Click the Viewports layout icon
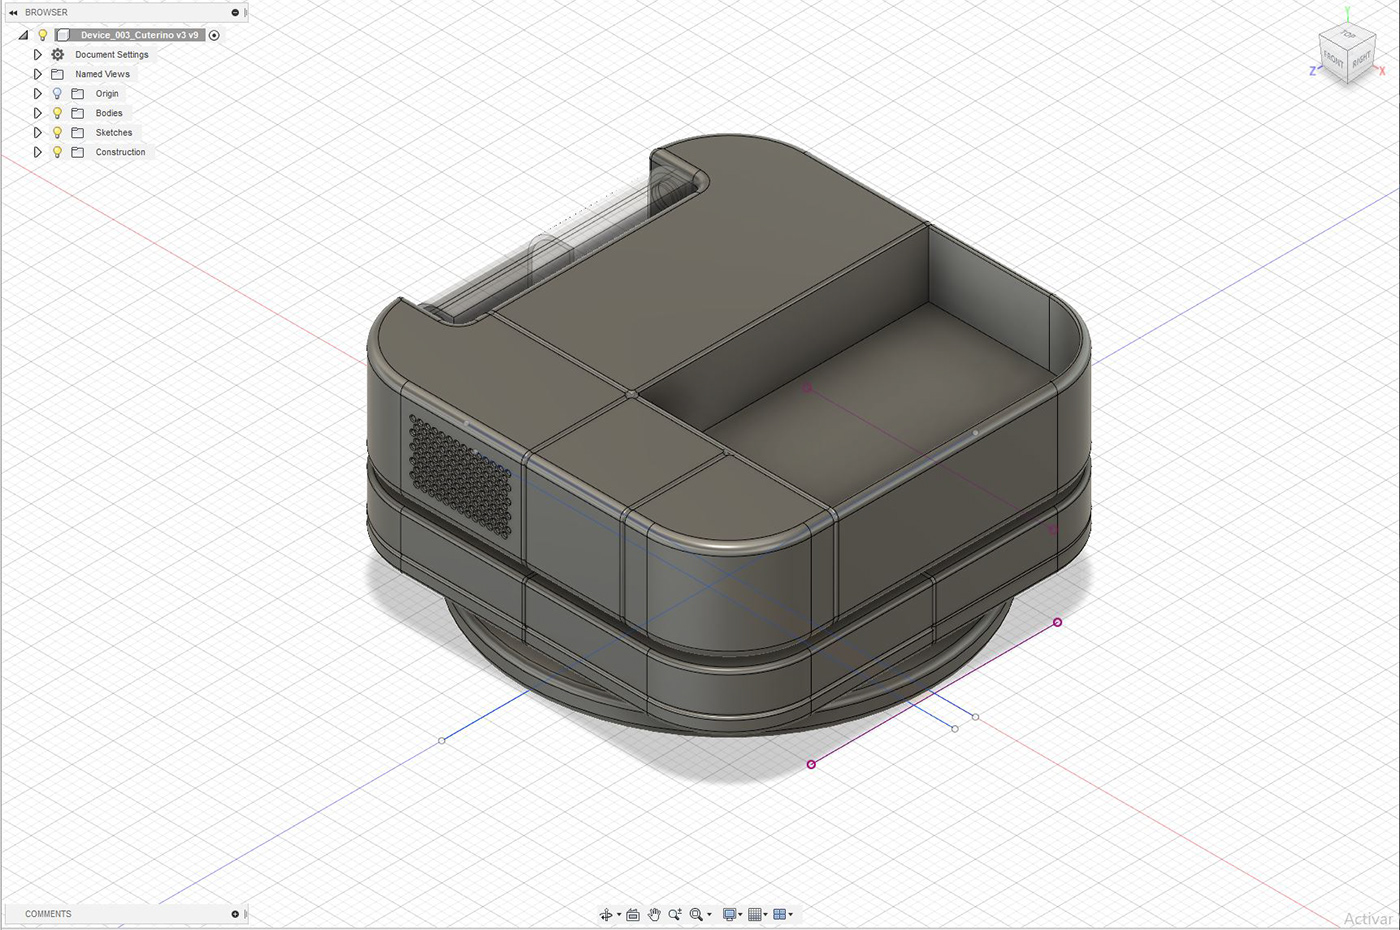 coord(779,914)
